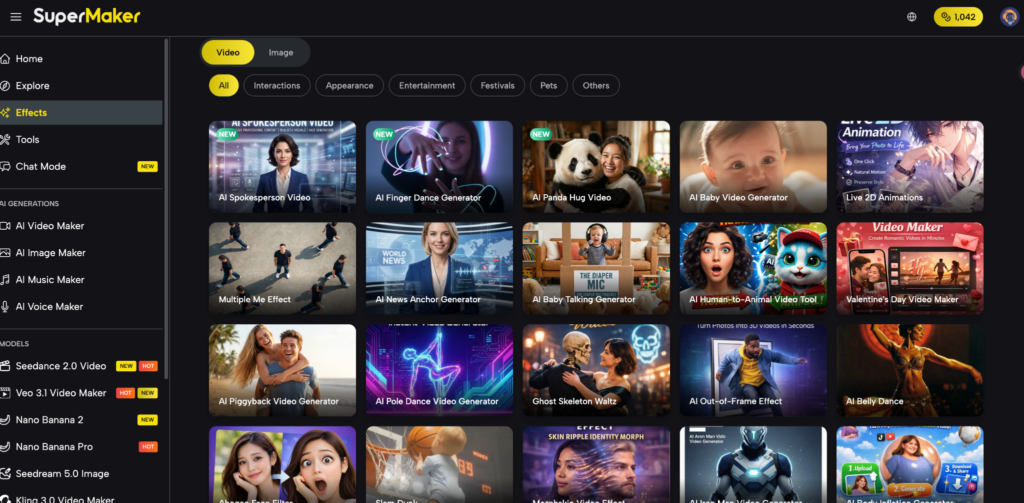Select the Video toggle option
This screenshot has width=1024, height=503.
[x=228, y=52]
